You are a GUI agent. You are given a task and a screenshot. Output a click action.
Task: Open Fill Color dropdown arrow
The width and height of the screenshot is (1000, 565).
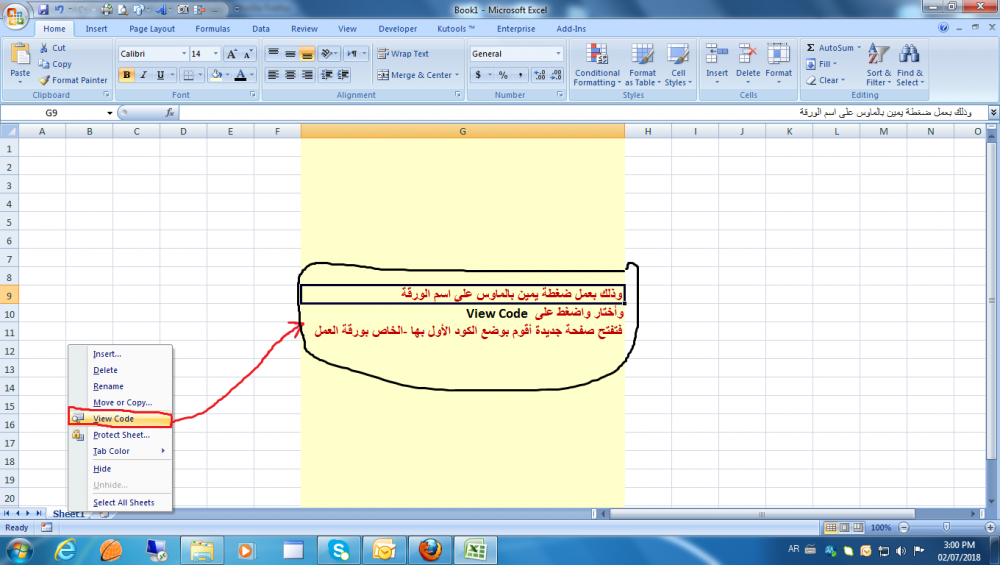point(228,75)
